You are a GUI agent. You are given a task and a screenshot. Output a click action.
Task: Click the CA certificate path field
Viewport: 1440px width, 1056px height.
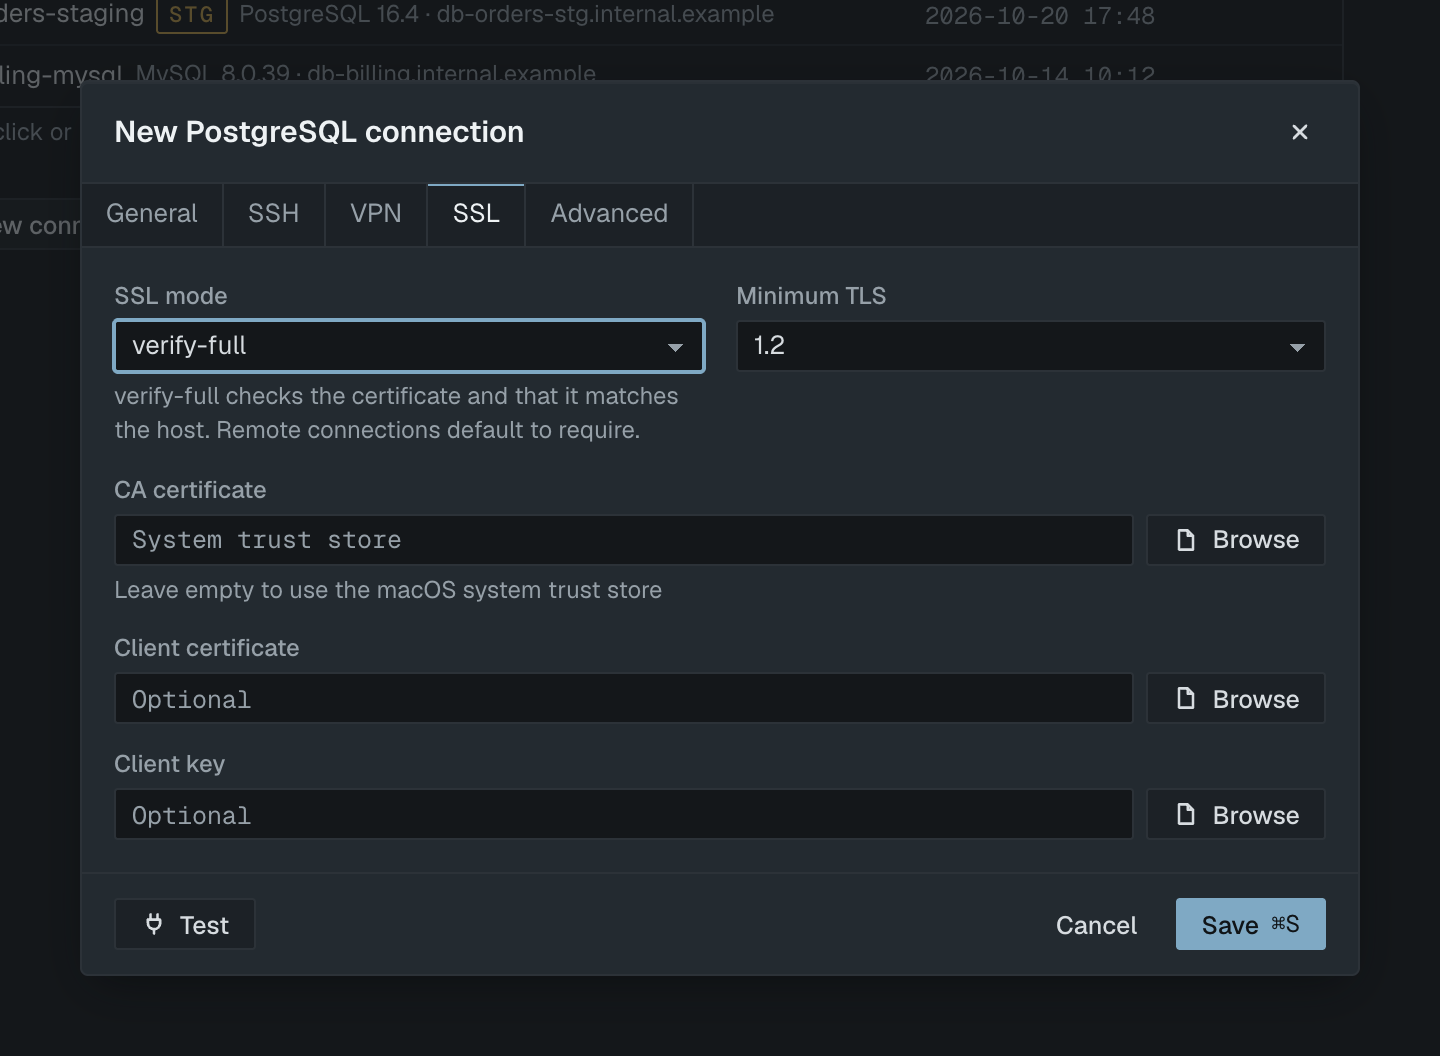click(623, 540)
